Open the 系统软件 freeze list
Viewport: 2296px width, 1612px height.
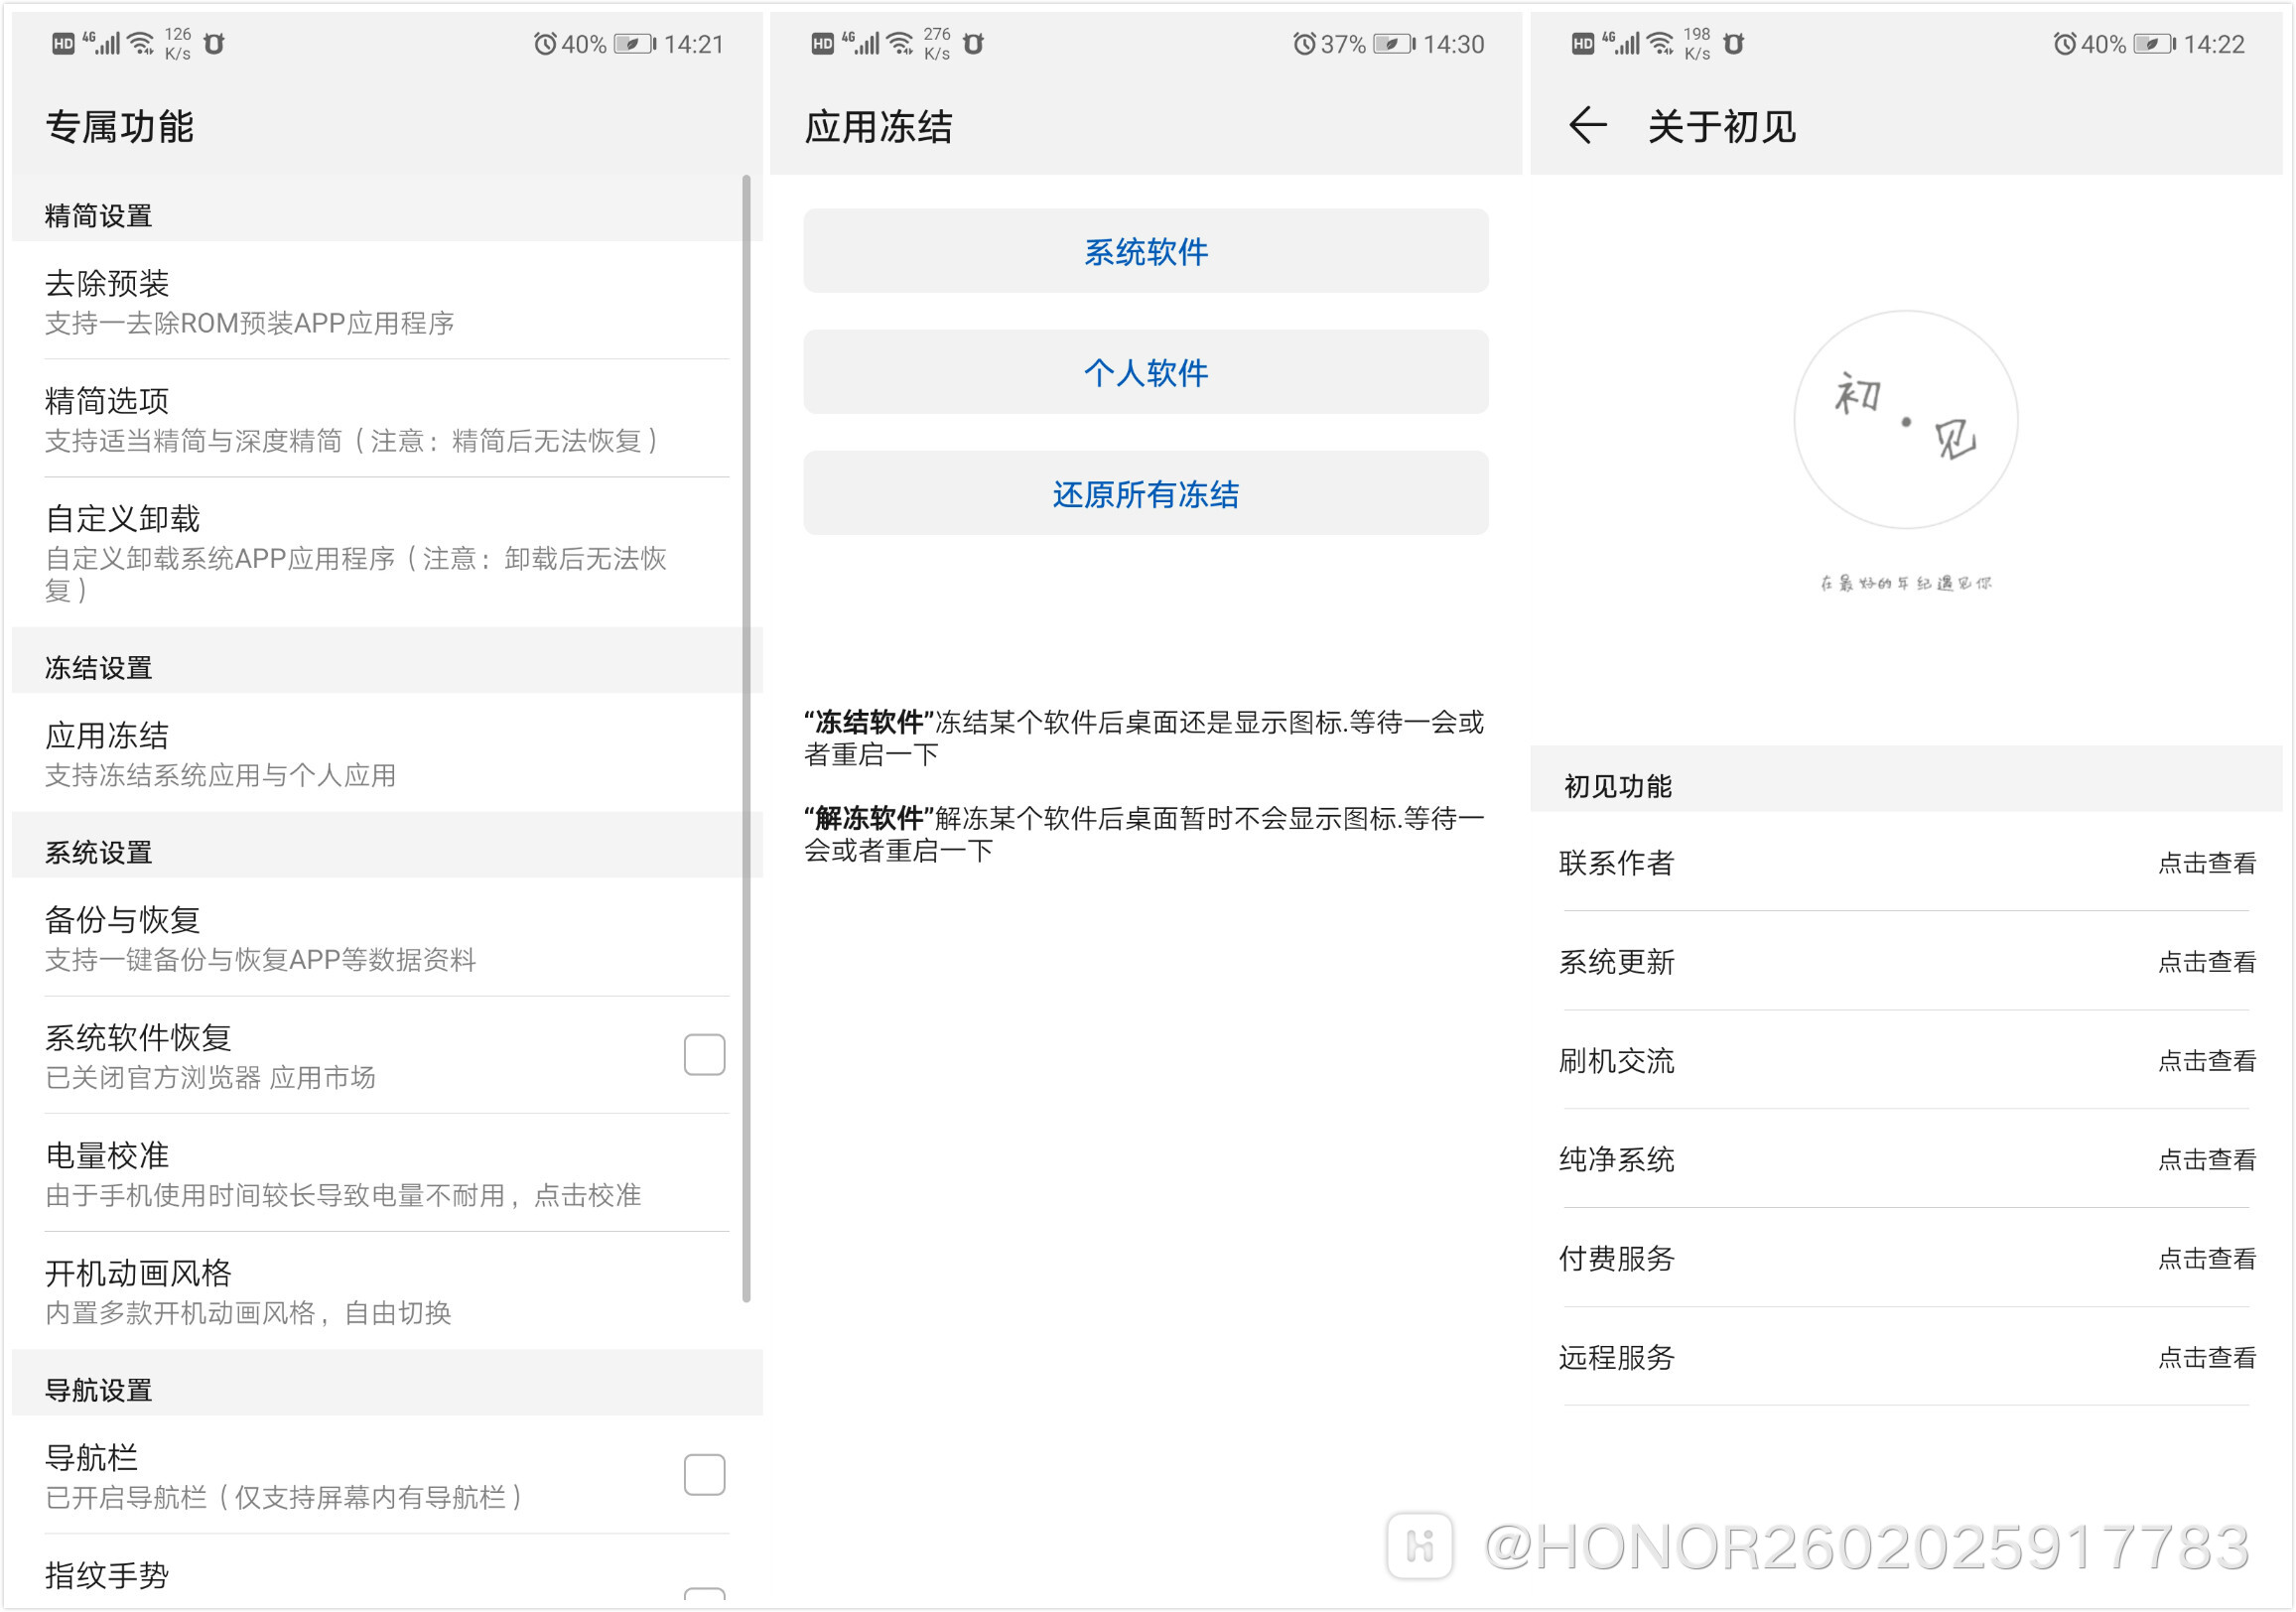coord(1146,251)
